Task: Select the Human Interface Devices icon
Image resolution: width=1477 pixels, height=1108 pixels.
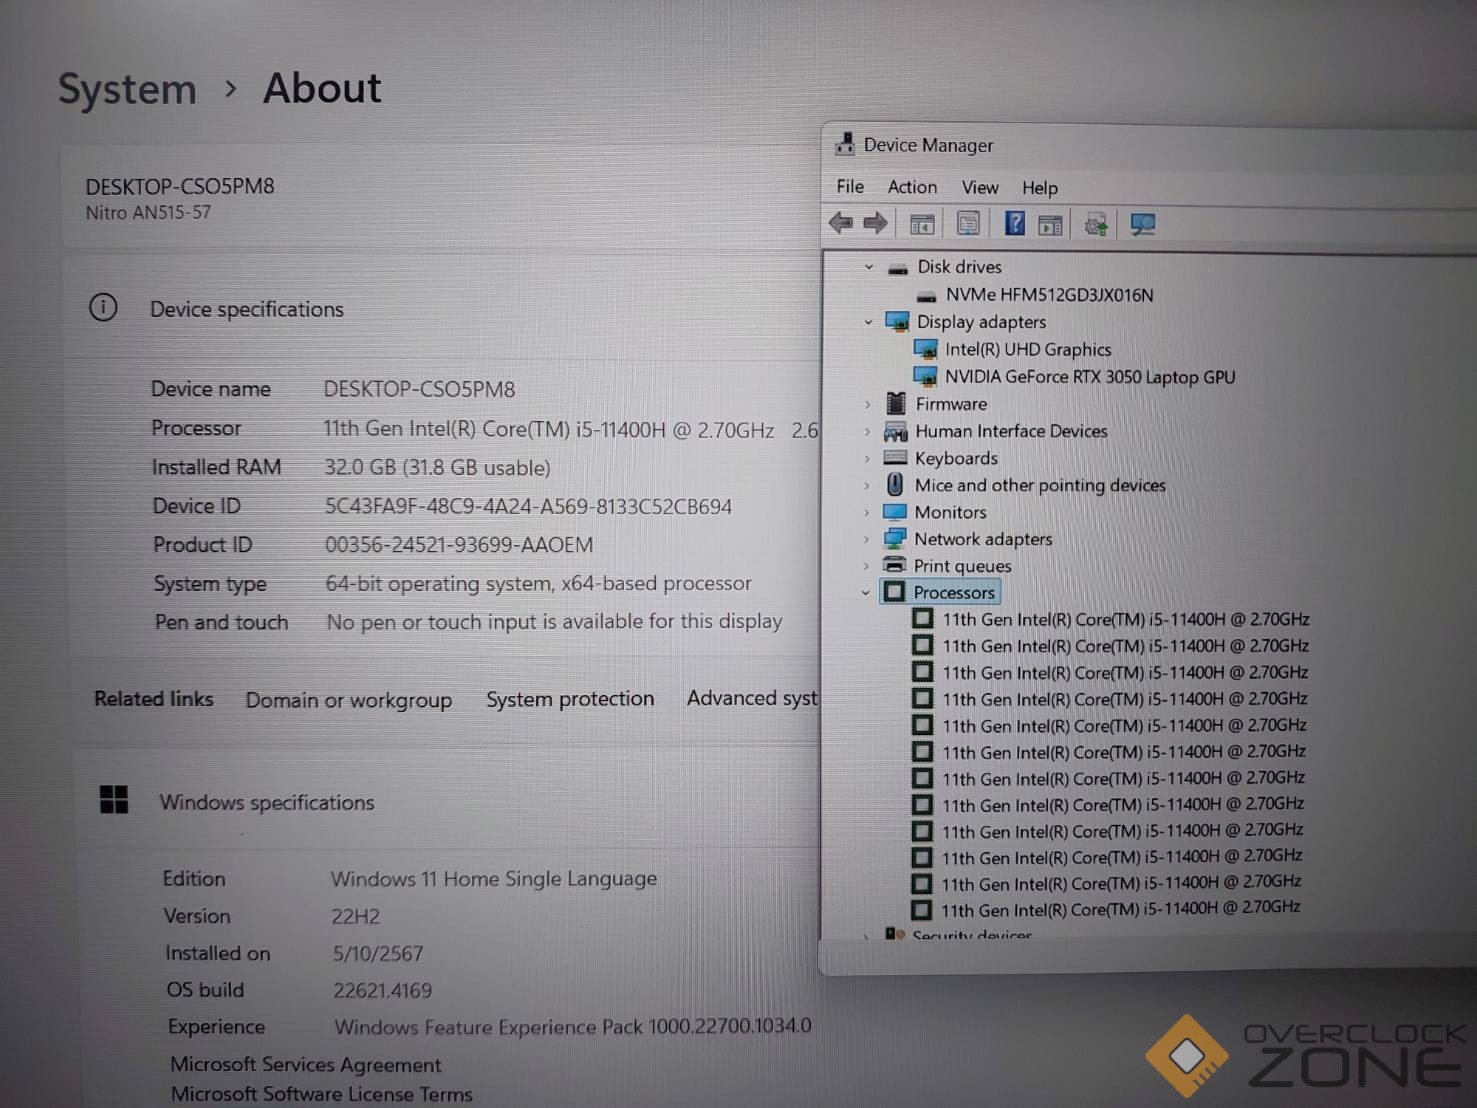Action: 895,432
